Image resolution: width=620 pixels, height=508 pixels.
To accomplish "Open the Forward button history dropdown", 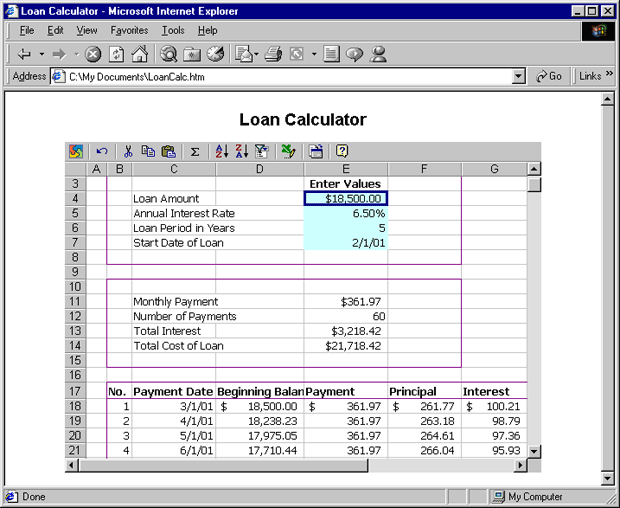I will 77,54.
